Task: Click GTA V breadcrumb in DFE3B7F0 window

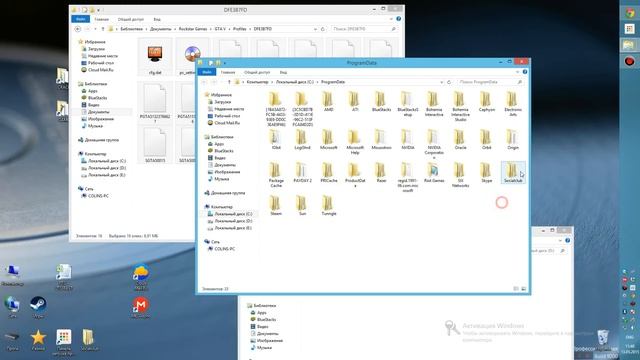Action: [220, 29]
